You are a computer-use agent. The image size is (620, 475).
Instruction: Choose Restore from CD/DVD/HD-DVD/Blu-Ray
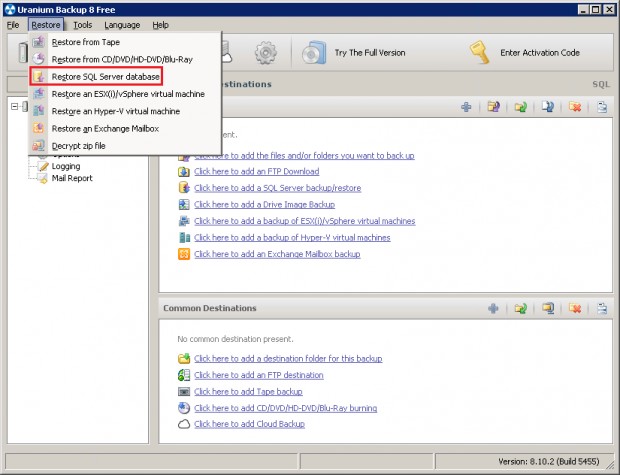coord(125,59)
